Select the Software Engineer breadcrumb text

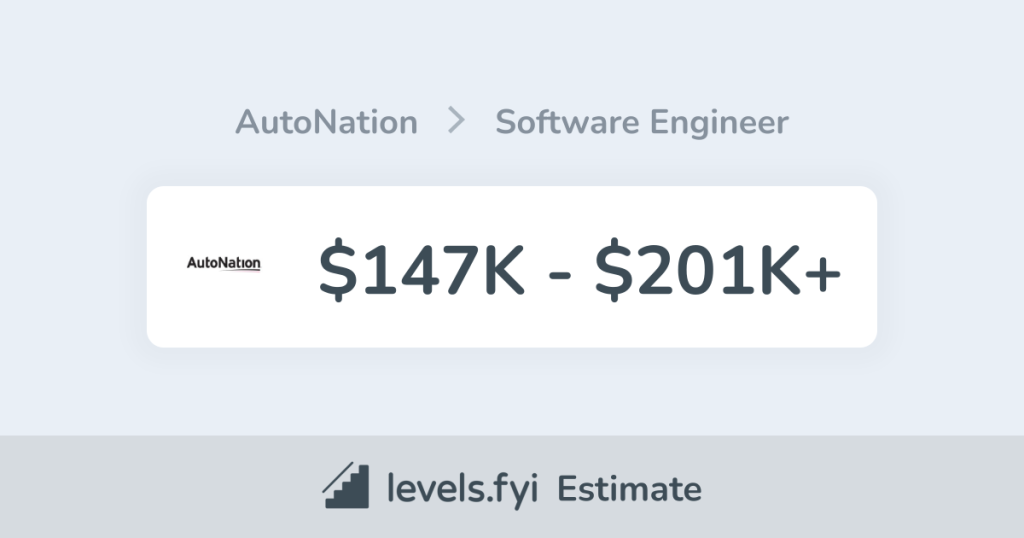(642, 122)
